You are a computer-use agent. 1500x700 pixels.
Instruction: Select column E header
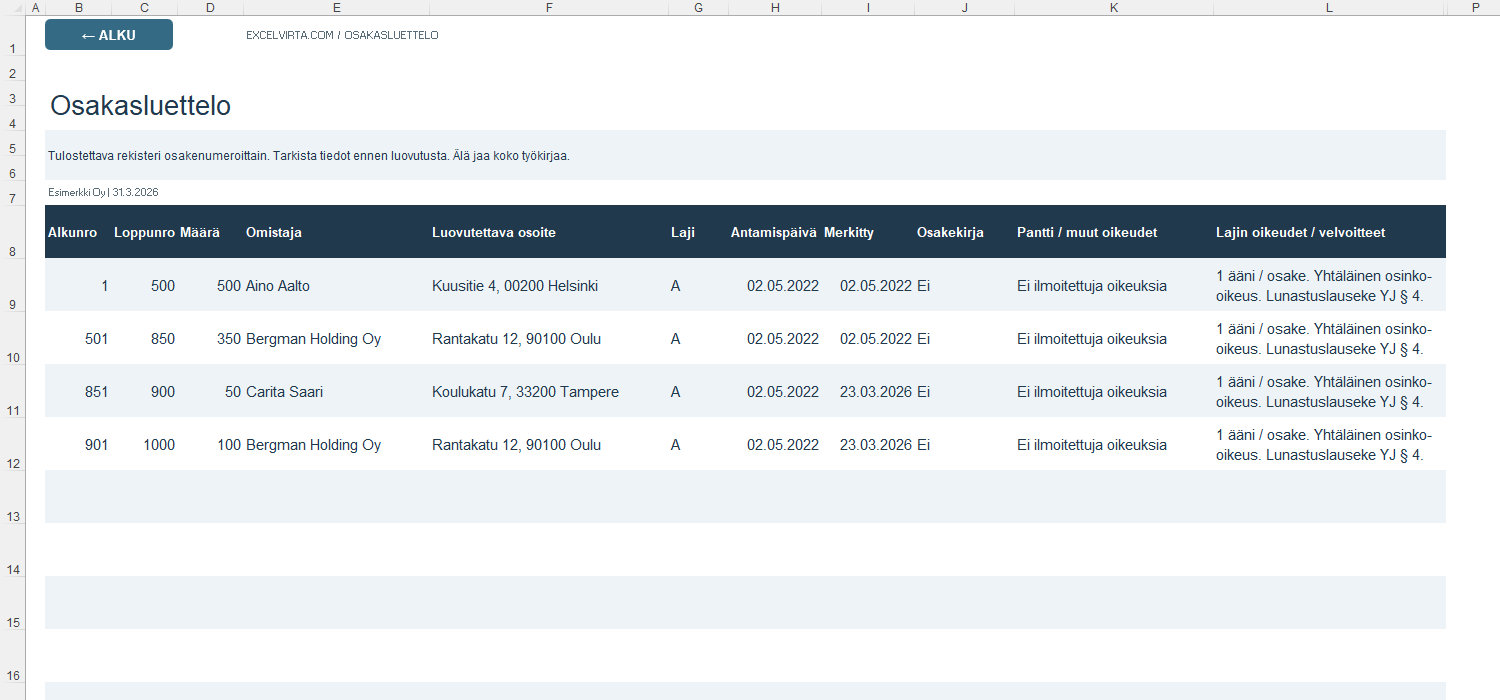tap(336, 8)
